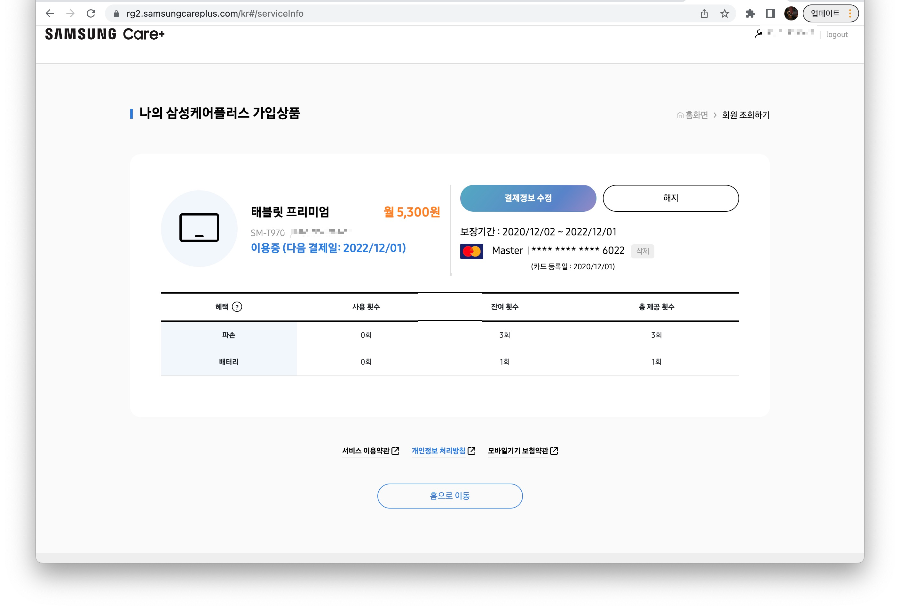Open 모바일기기 보험약관 via its external-link icon

click(553, 450)
